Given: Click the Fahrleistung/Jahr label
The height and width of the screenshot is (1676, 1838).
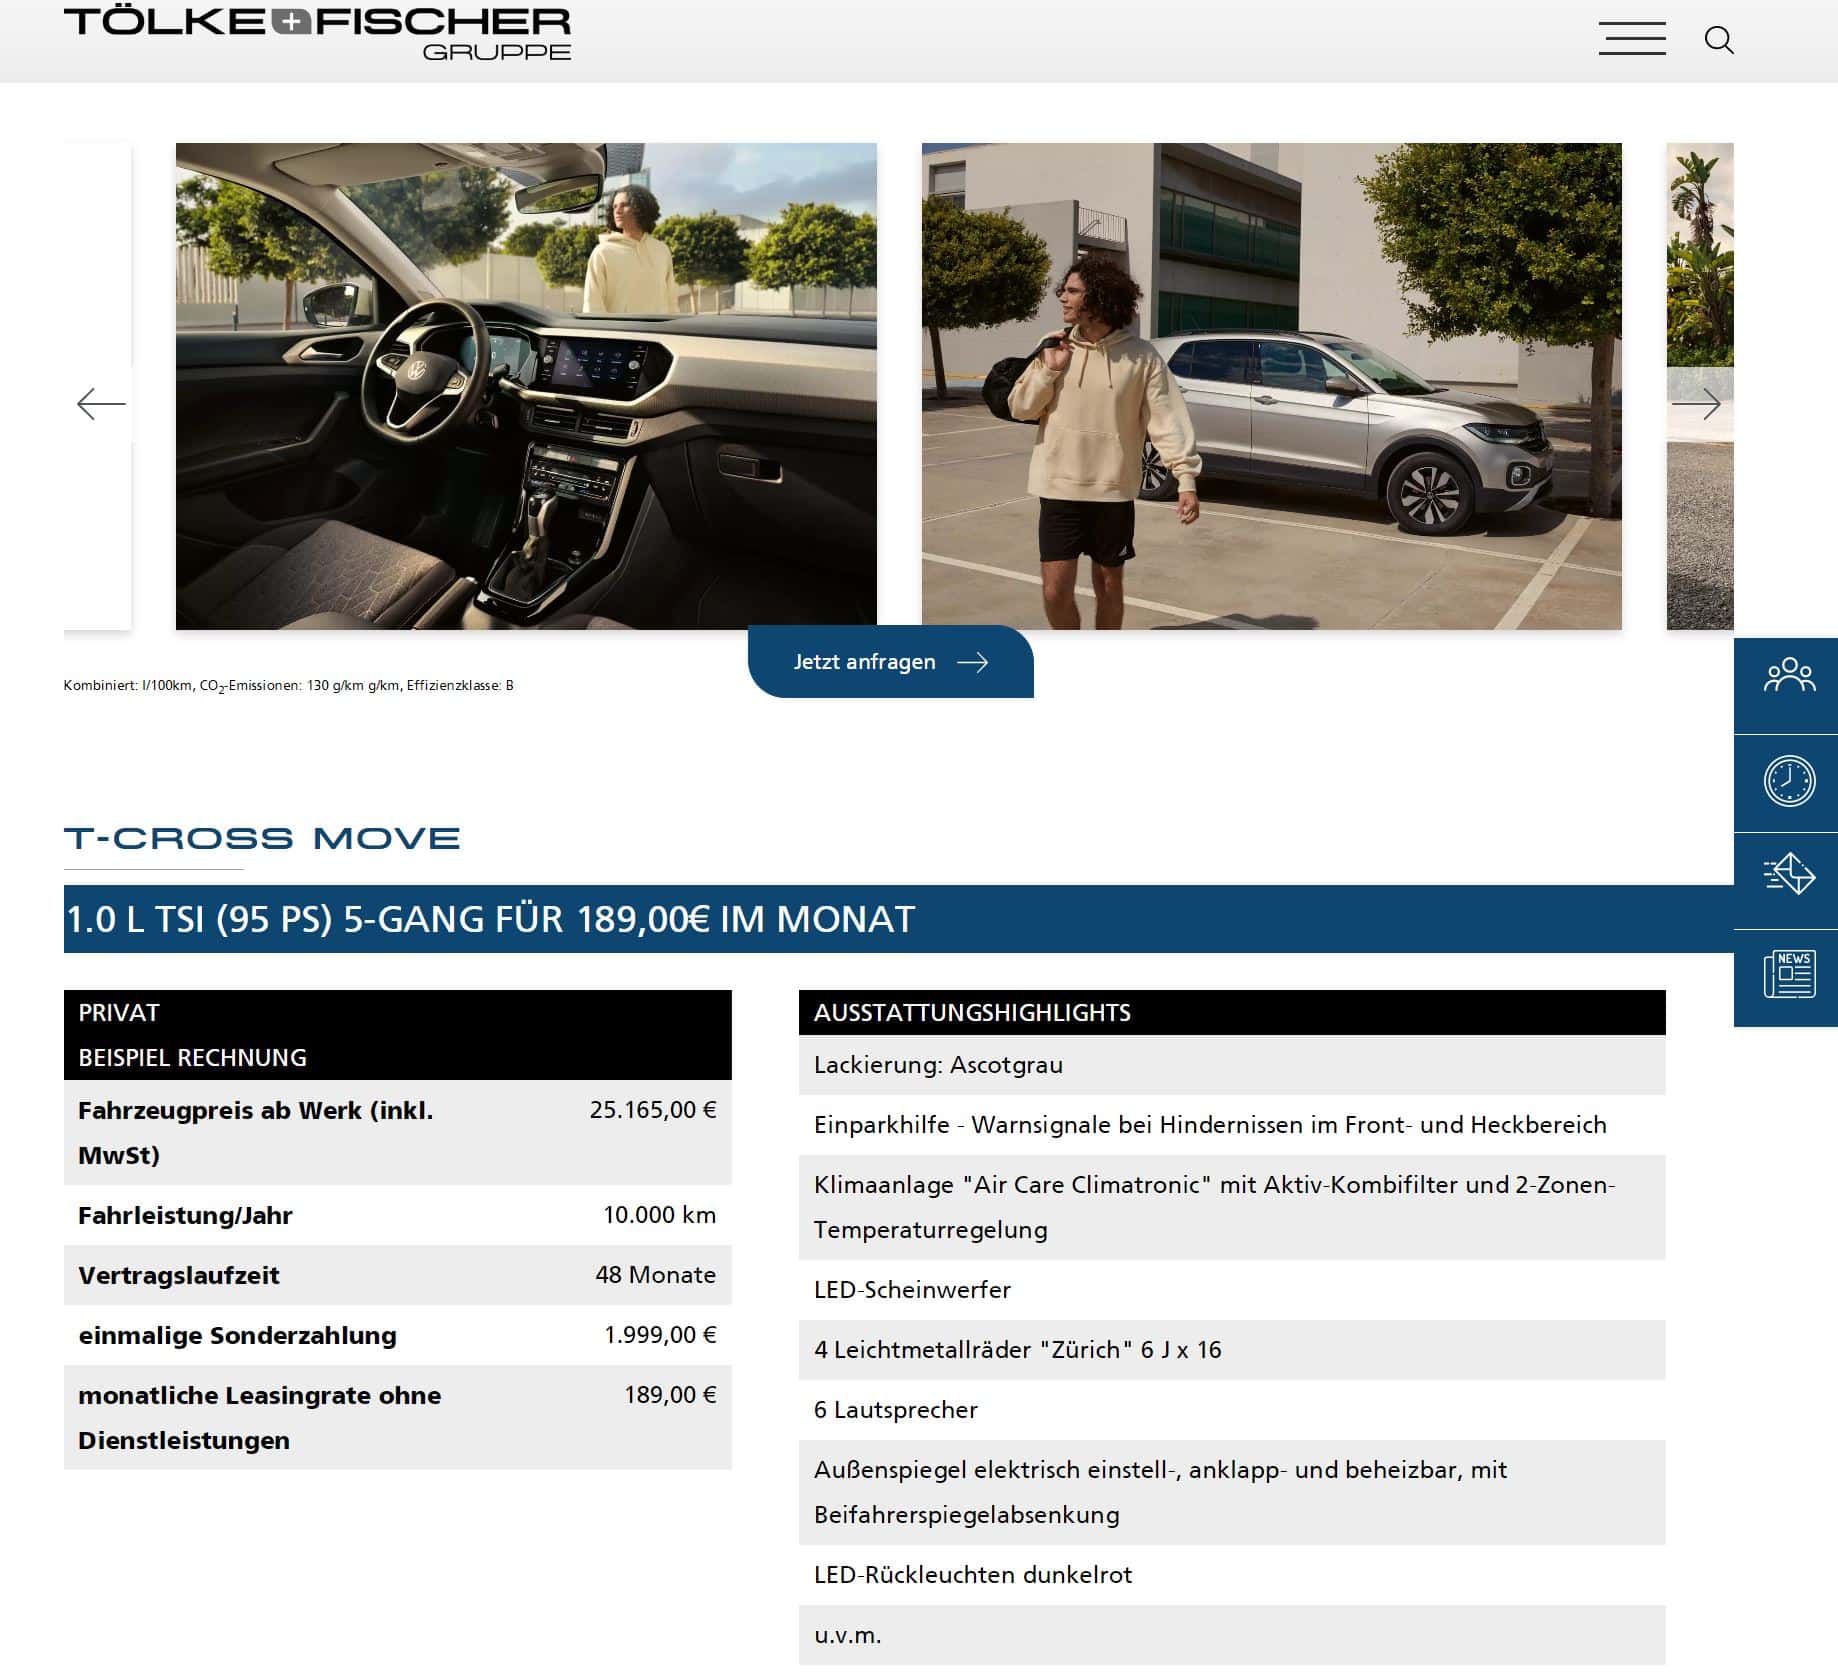Looking at the screenshot, I should tap(185, 1215).
